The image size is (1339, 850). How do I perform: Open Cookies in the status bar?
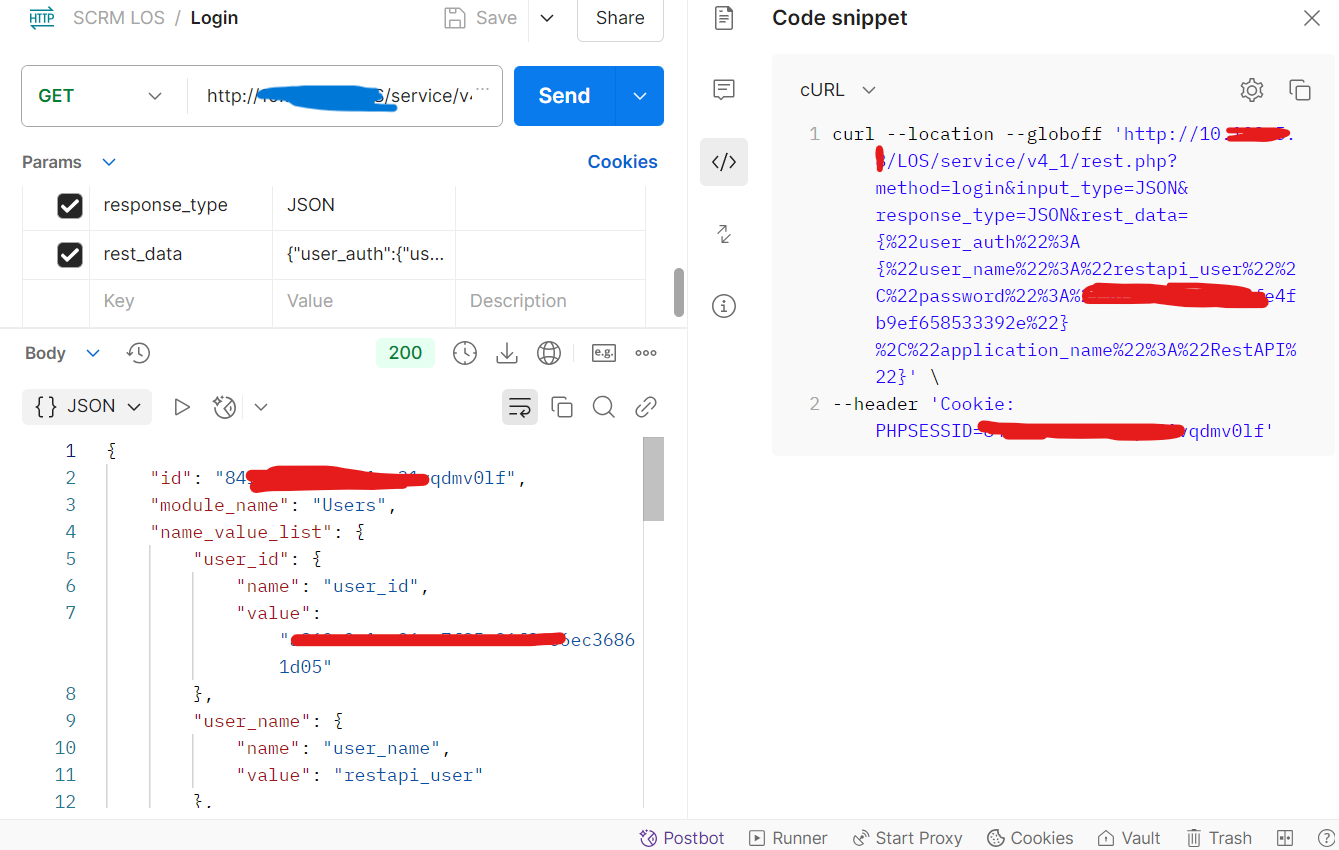pos(1030,838)
